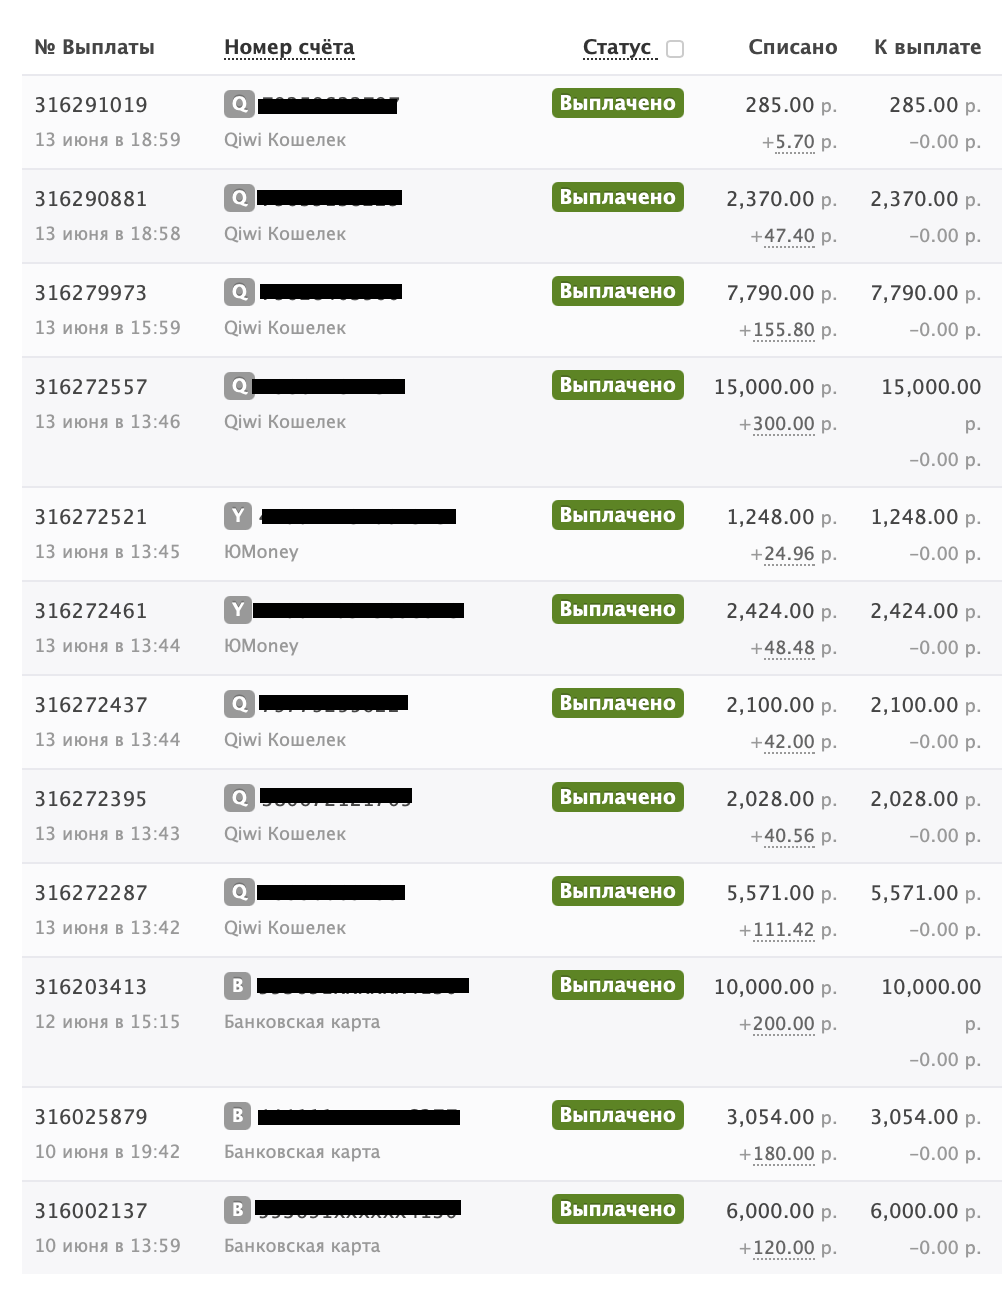Image resolution: width=1002 pixels, height=1290 pixels.
Task: Sort by Номер счёта column header
Action: coord(289,47)
